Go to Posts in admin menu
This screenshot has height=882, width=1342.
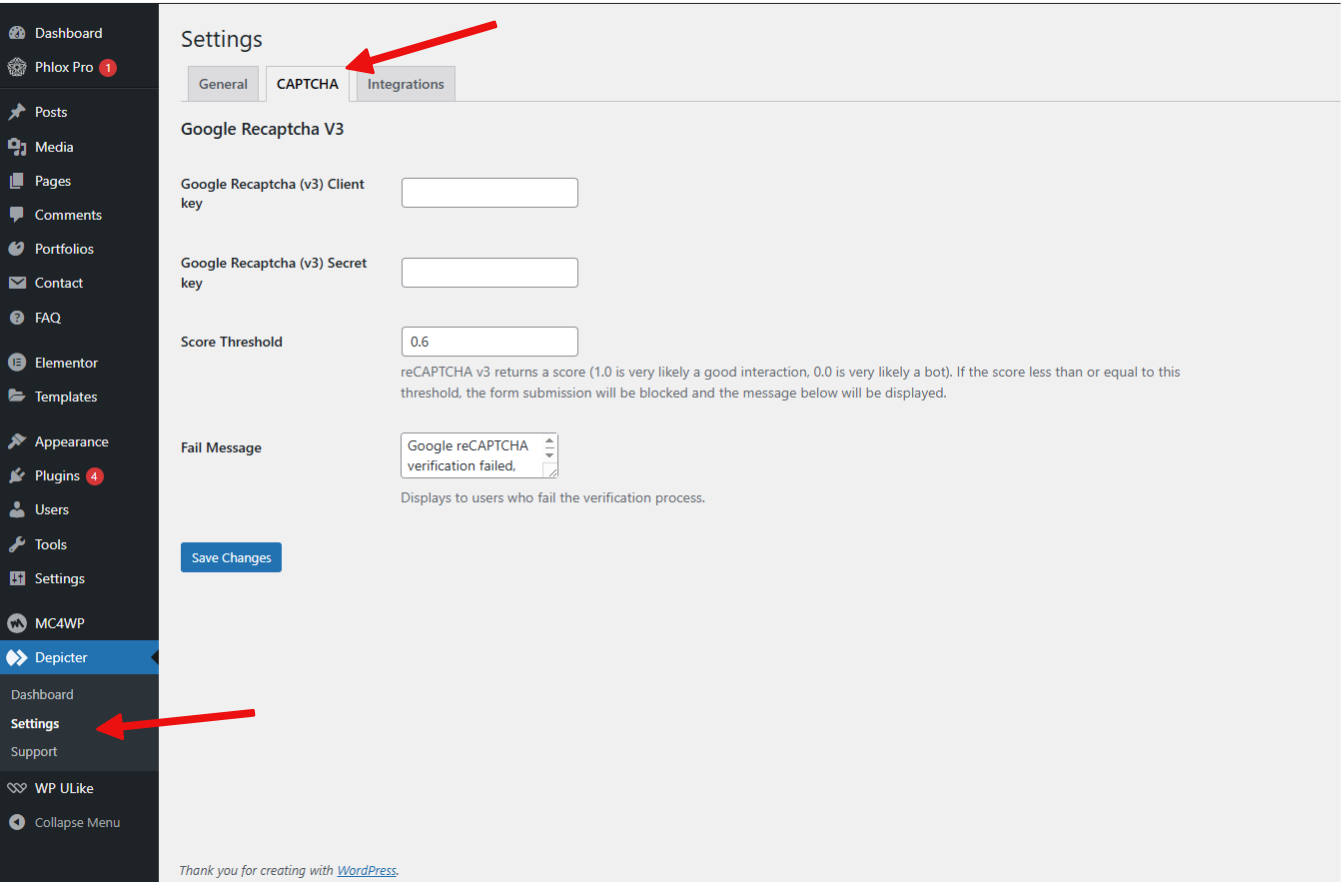[51, 112]
